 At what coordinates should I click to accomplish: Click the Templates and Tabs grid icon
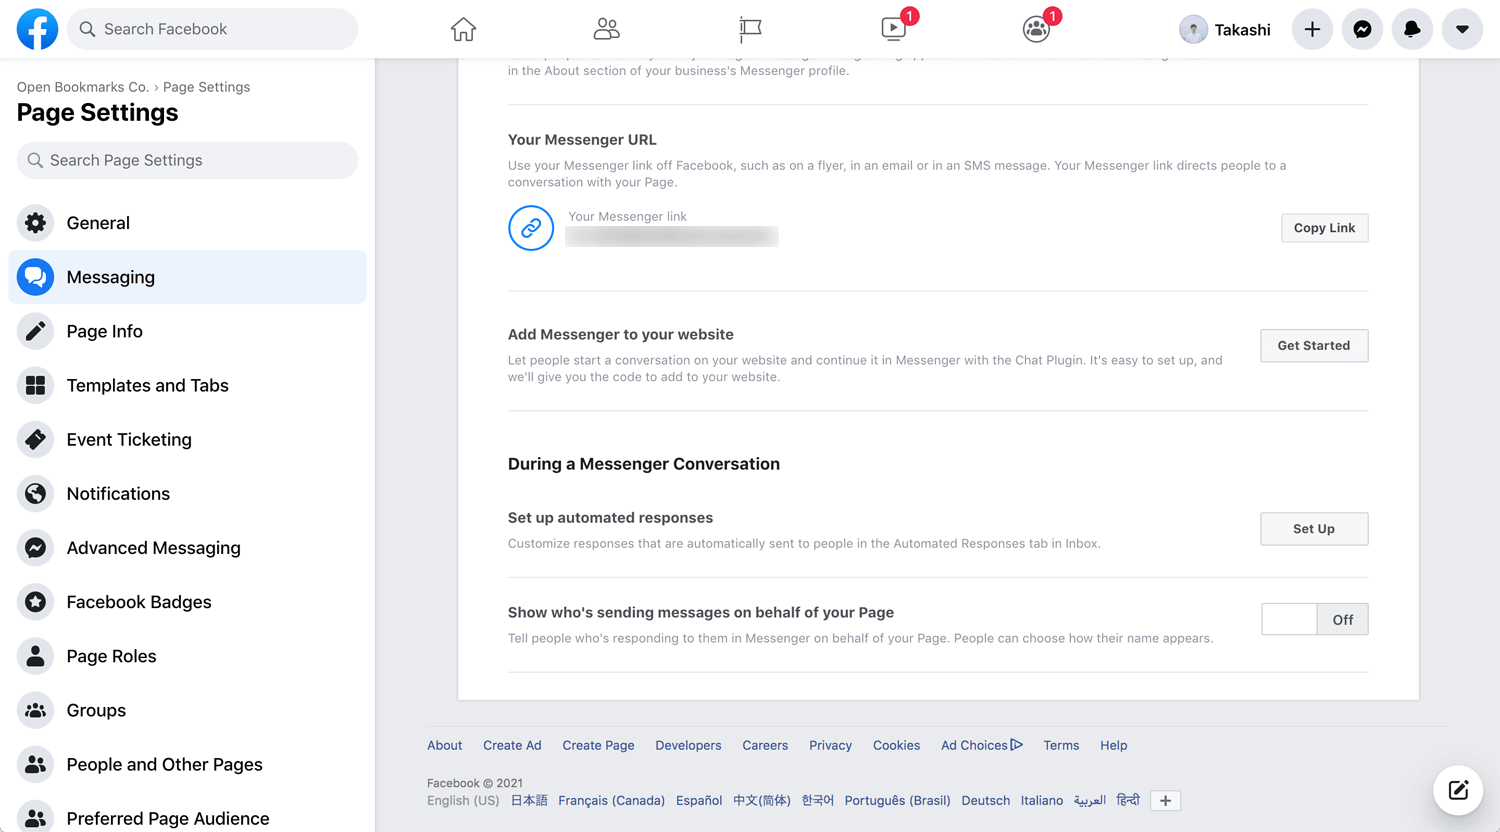35,385
